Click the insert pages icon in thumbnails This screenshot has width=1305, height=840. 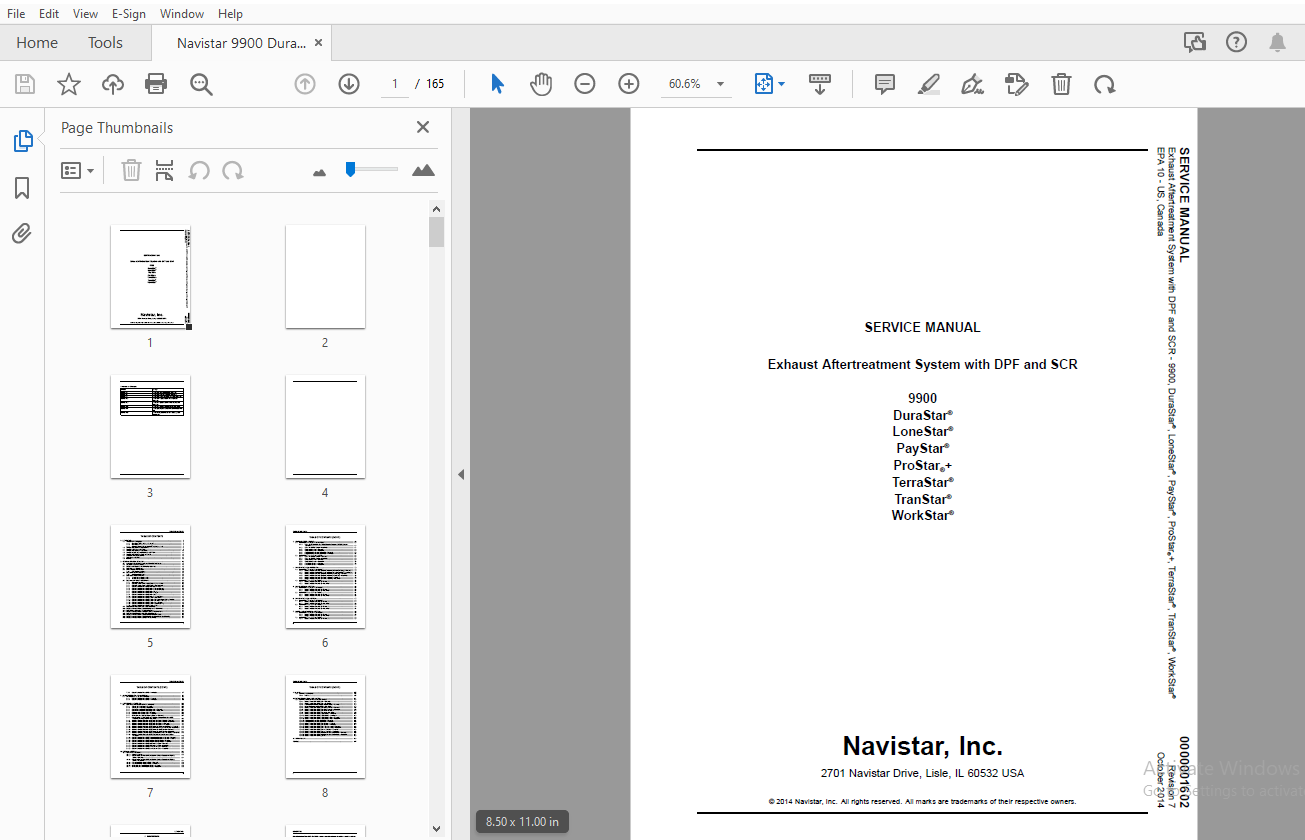(165, 171)
